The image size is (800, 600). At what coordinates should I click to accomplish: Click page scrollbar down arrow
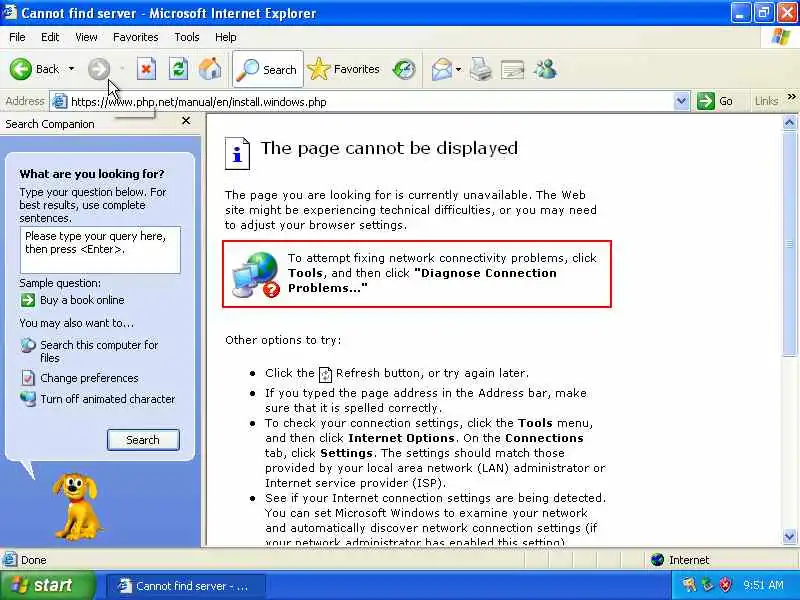pos(789,537)
